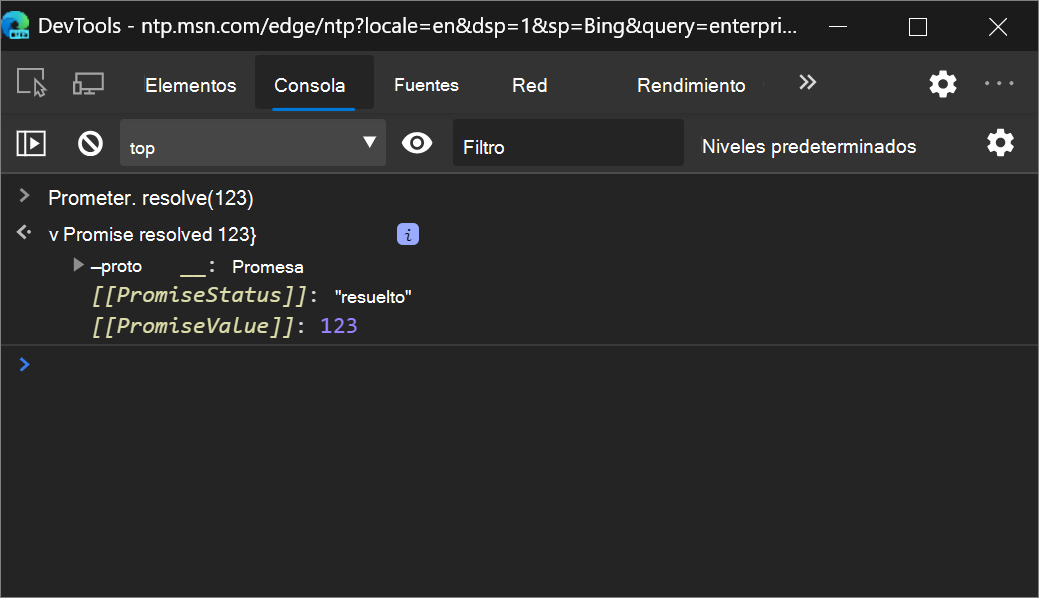1039x598 pixels.
Task: Select the [[PromiseValue]] property
Action: point(191,326)
